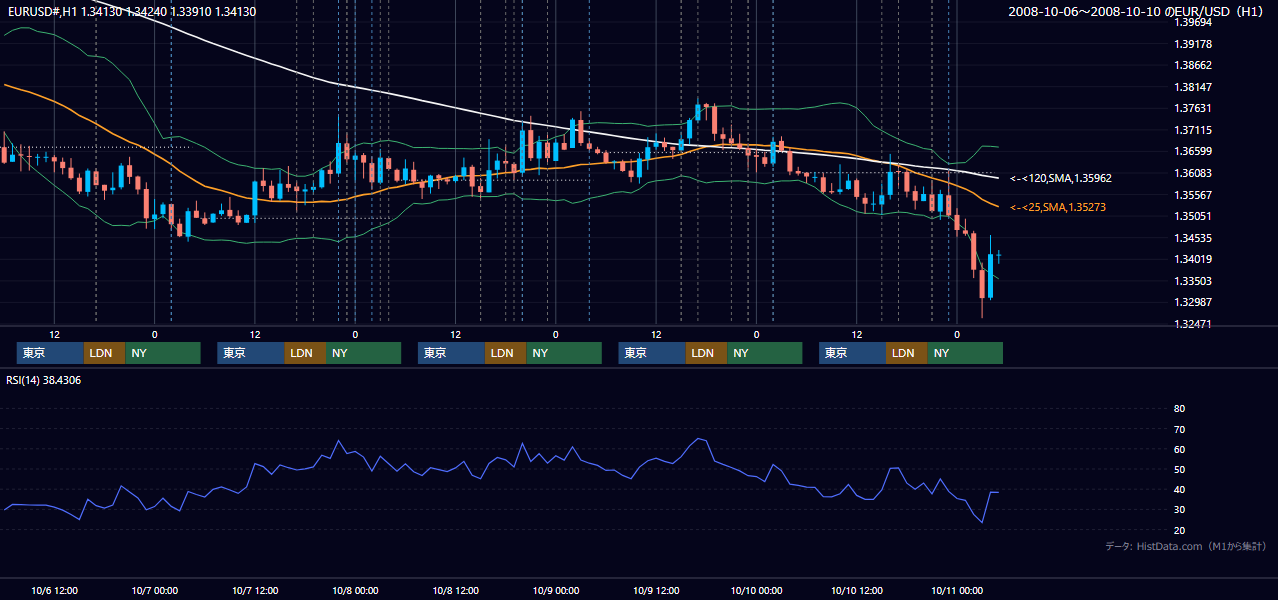This screenshot has width=1278, height=600.
Task: Click price axis label 1.39694
Action: (1193, 22)
